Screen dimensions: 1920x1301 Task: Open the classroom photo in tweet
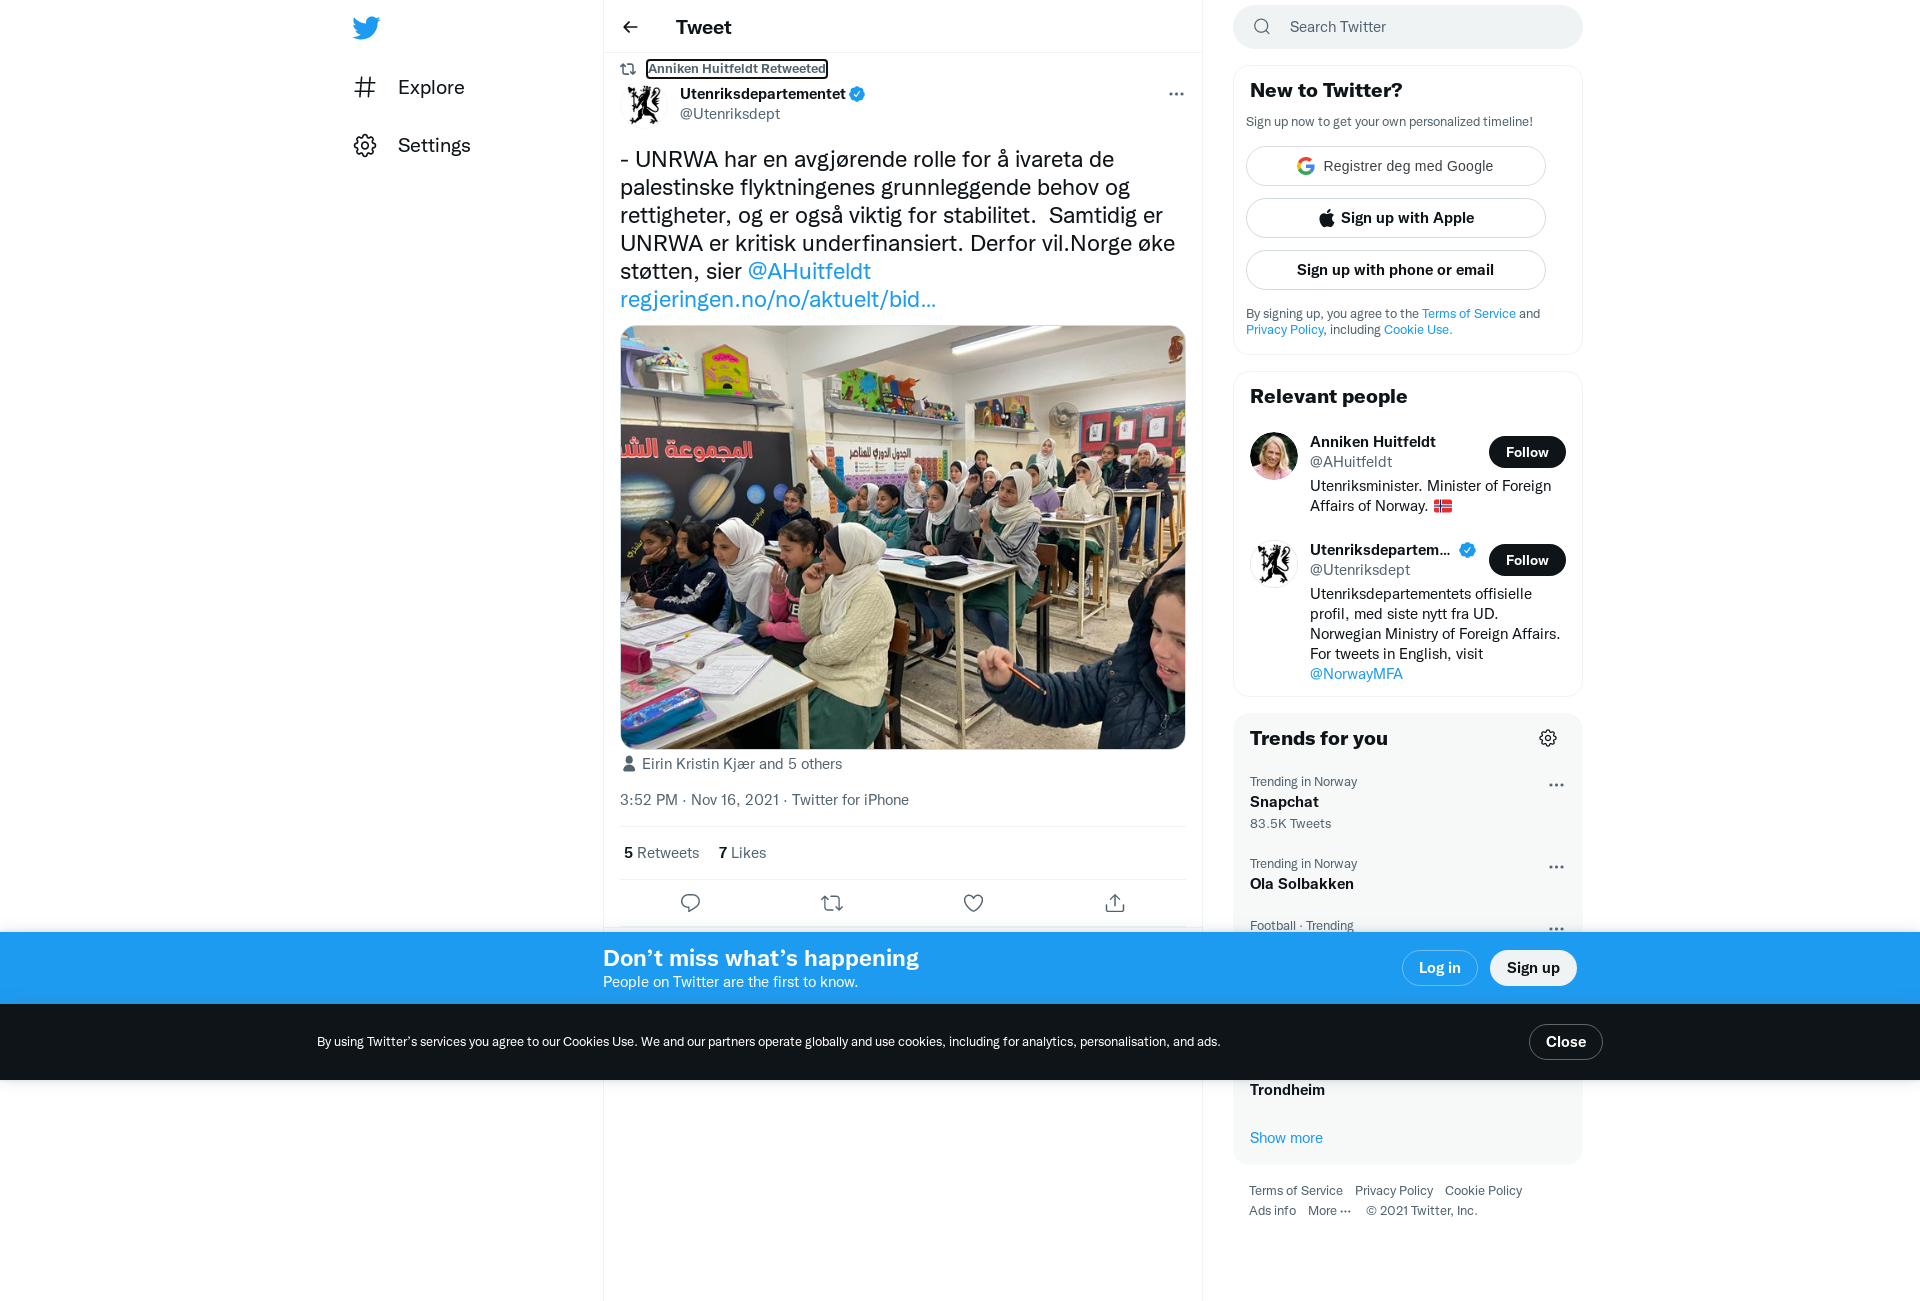pos(903,537)
